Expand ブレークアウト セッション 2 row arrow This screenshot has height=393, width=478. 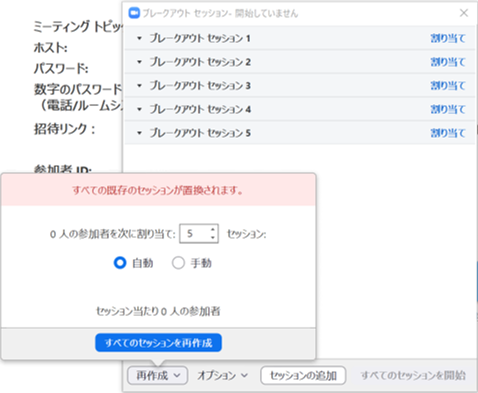point(139,62)
